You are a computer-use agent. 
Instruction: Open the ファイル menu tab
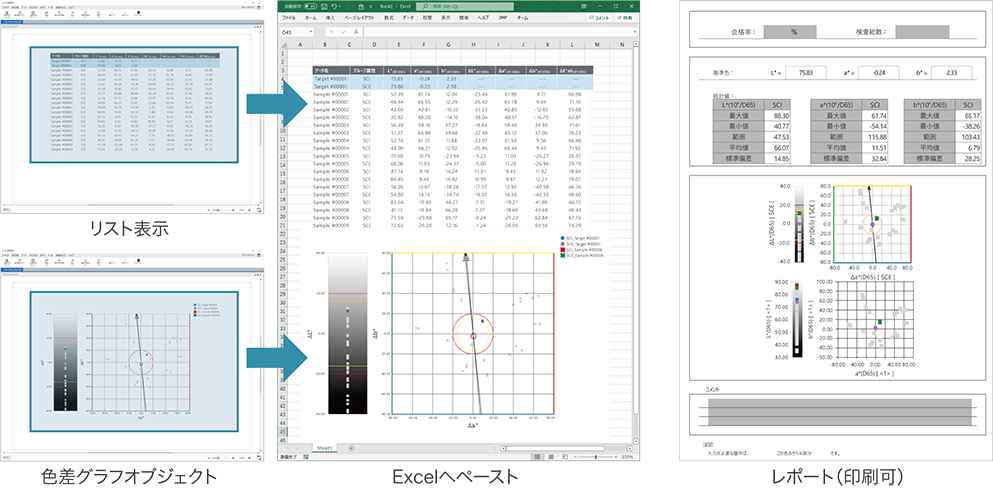pyautogui.click(x=291, y=17)
